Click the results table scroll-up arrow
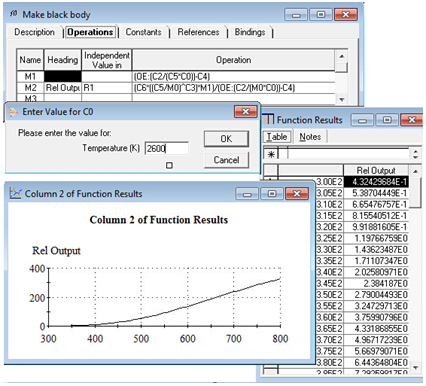 [x=415, y=171]
